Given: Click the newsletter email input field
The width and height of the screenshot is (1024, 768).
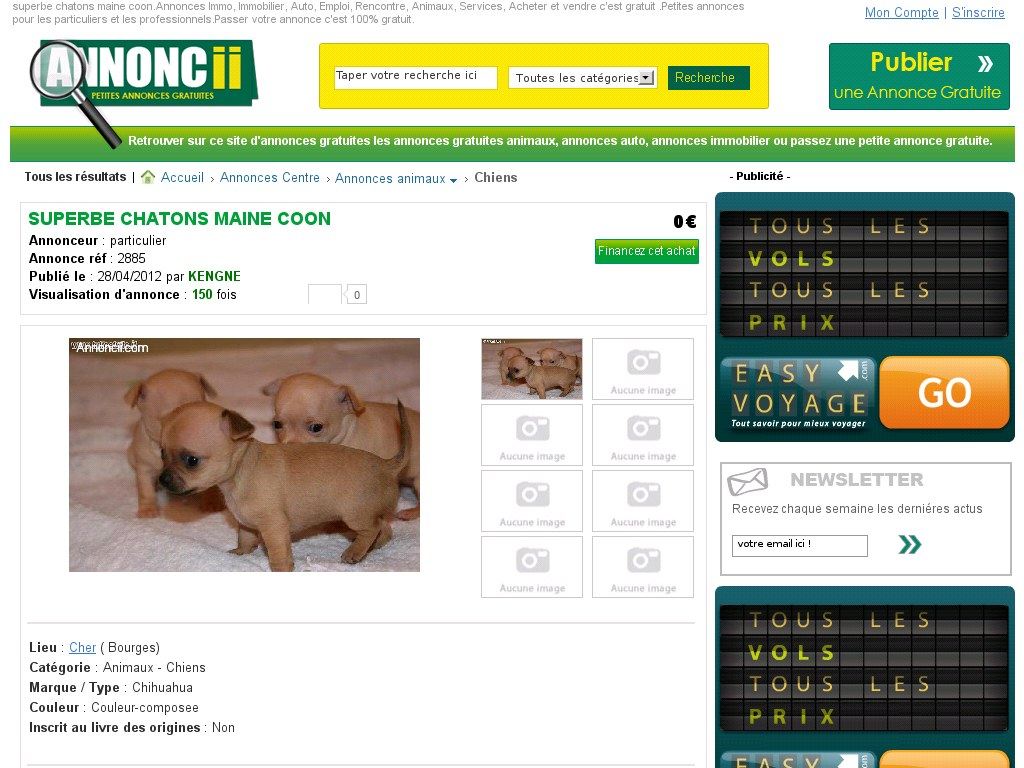Looking at the screenshot, I should coord(799,545).
